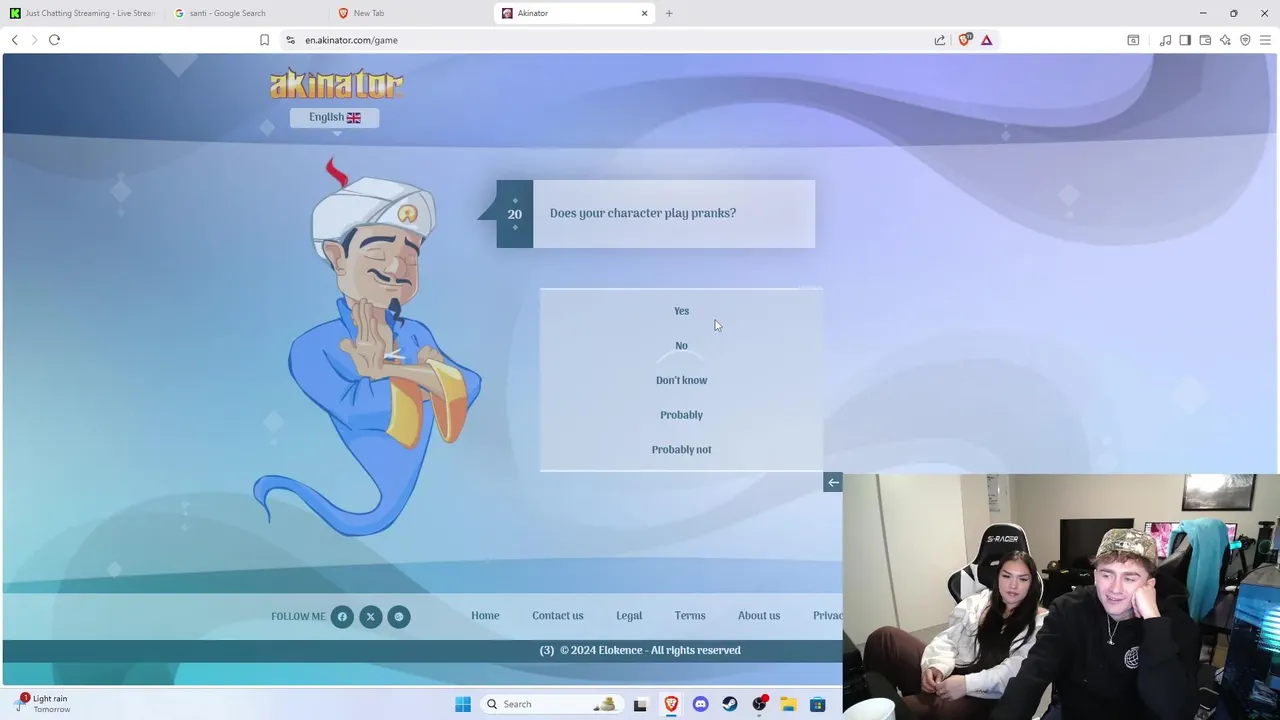
Task: Open File Explorer from taskbar
Action: tap(788, 704)
